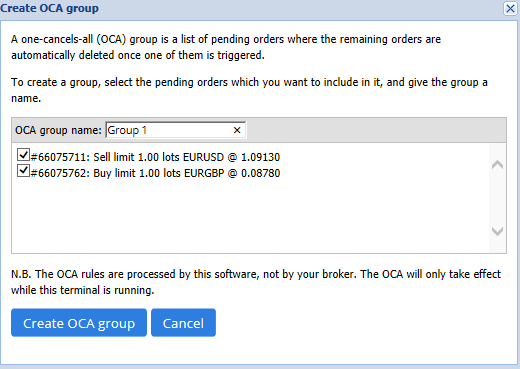
Task: Clear the OCA group name field
Action: (x=237, y=130)
